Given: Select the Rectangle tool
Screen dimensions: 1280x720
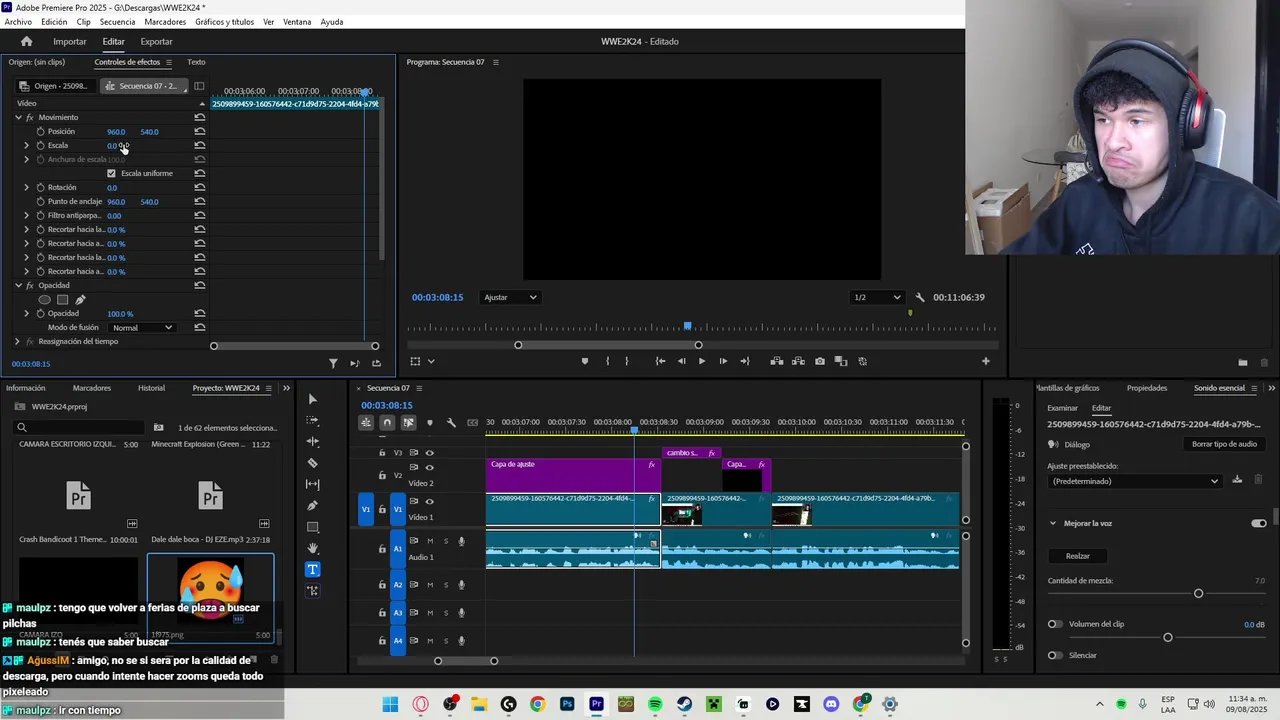Looking at the screenshot, I should (312, 527).
